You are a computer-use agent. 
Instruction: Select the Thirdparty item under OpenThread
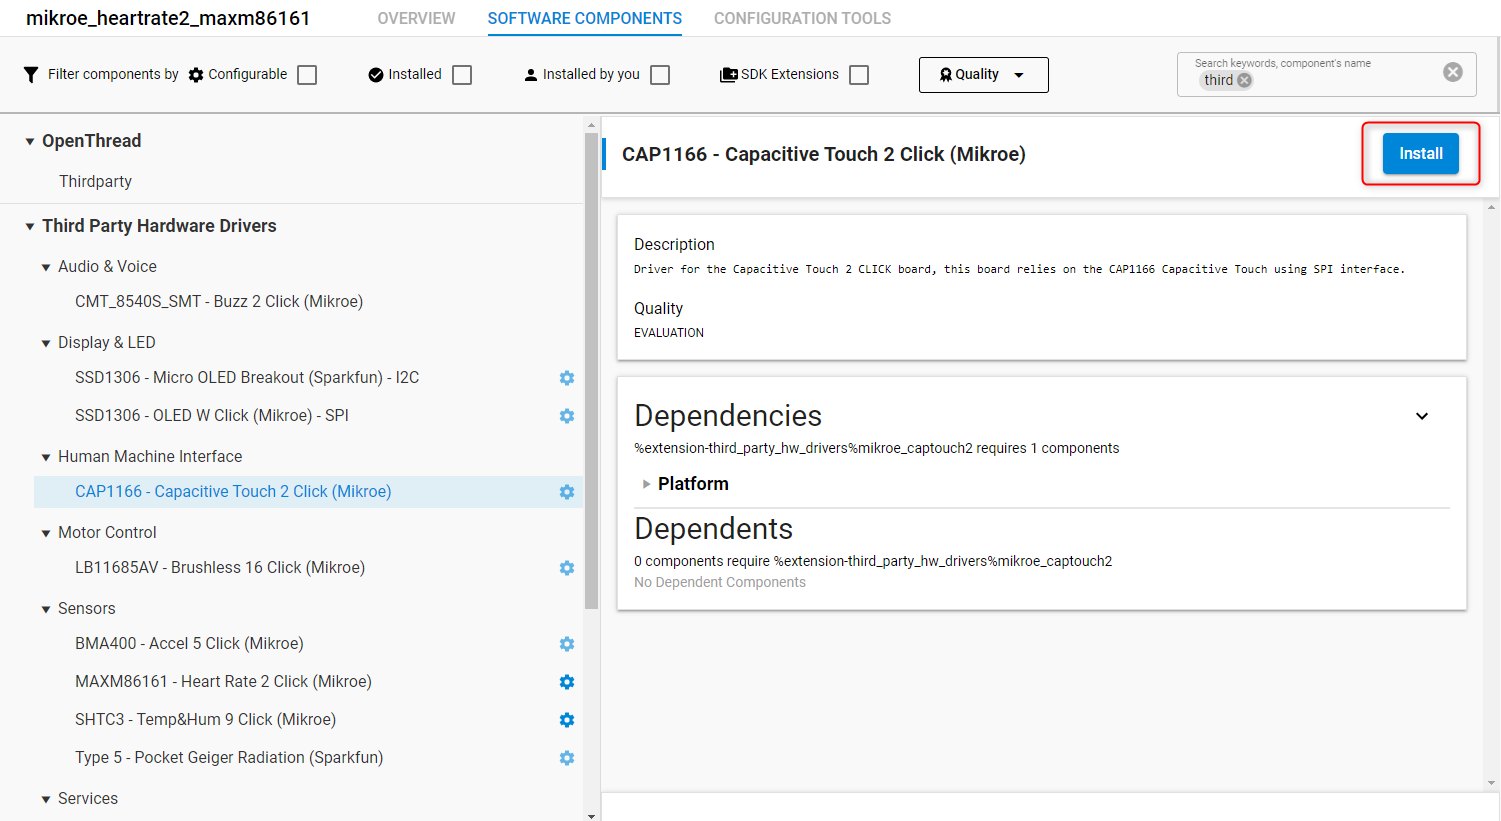pos(95,181)
